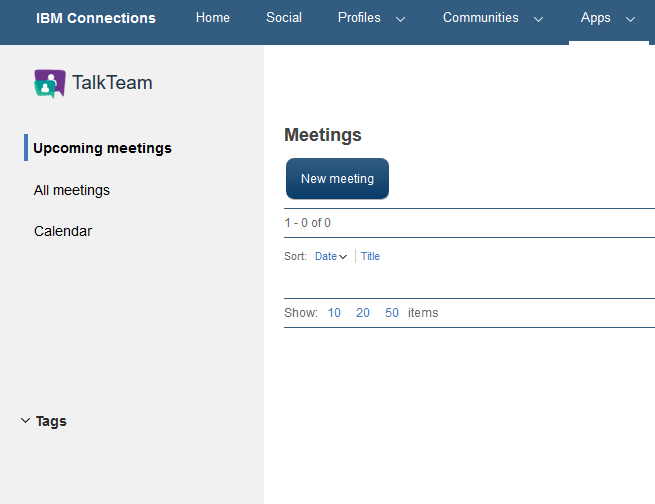Image resolution: width=655 pixels, height=504 pixels.
Task: Toggle the Date sort direction arrow
Action: (343, 257)
